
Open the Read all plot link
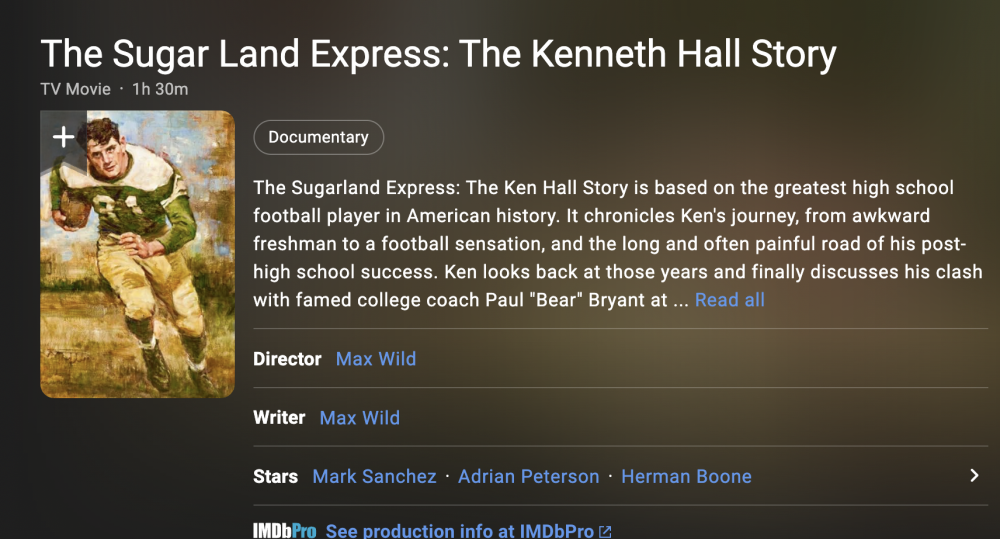729,300
